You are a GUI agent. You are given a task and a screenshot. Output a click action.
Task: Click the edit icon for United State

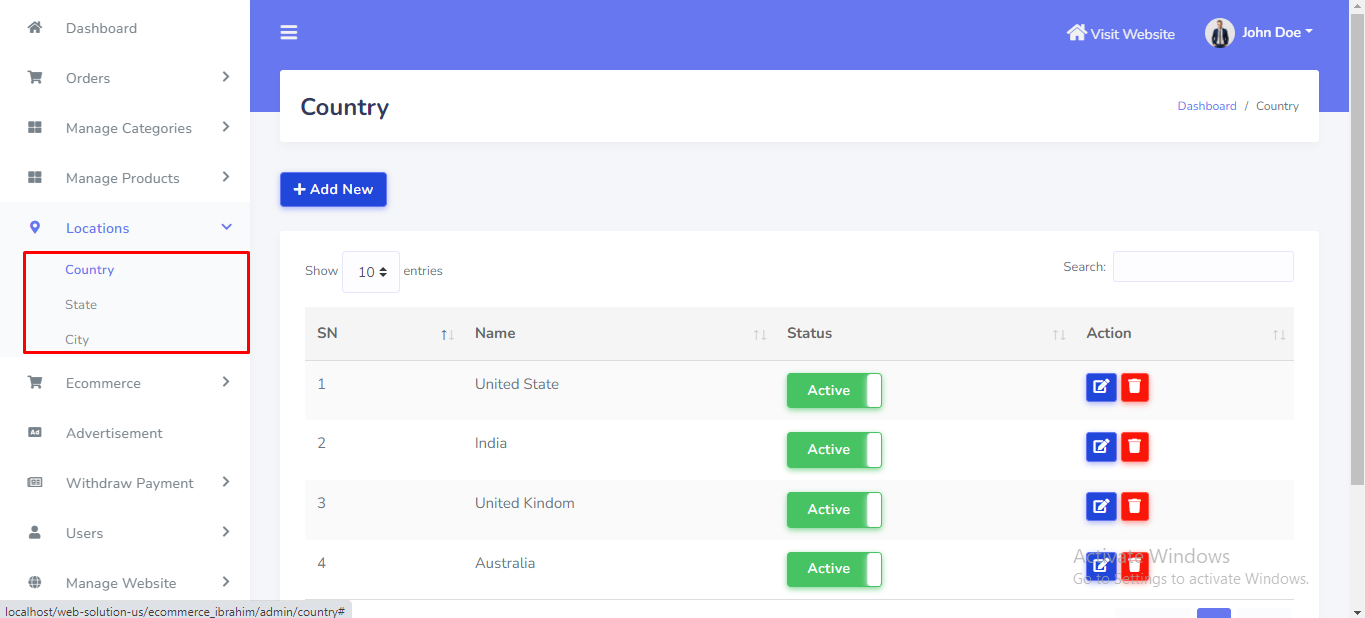[x=1101, y=387]
